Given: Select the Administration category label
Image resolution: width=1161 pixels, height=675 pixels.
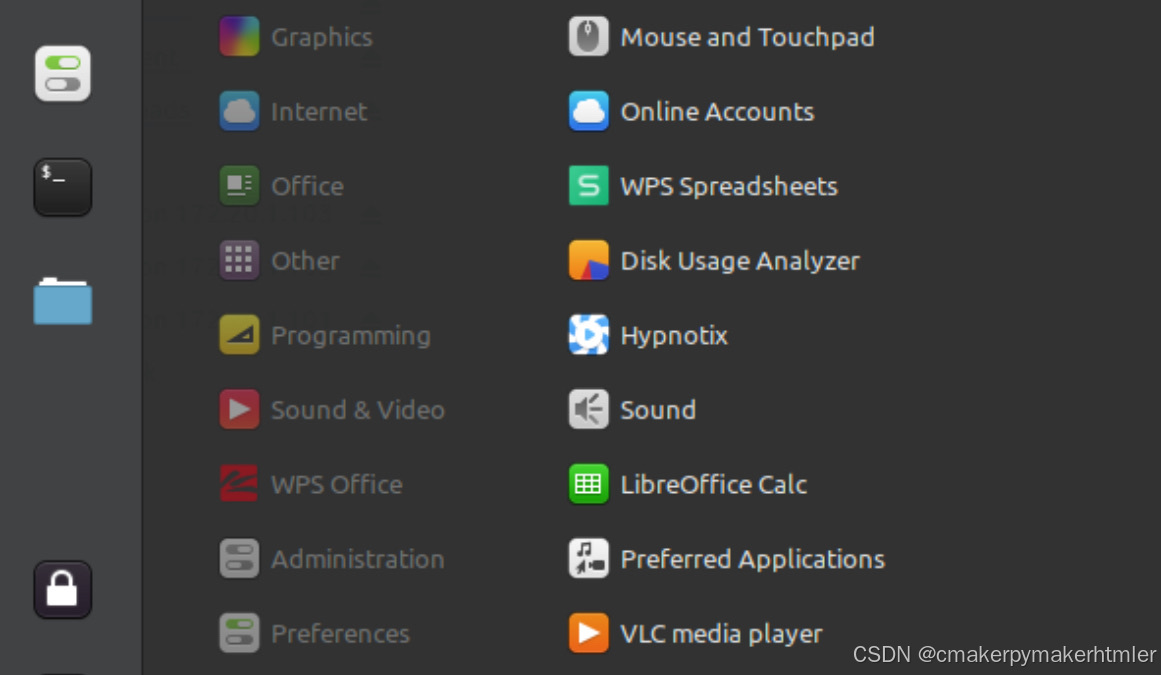Looking at the screenshot, I should tap(358, 560).
